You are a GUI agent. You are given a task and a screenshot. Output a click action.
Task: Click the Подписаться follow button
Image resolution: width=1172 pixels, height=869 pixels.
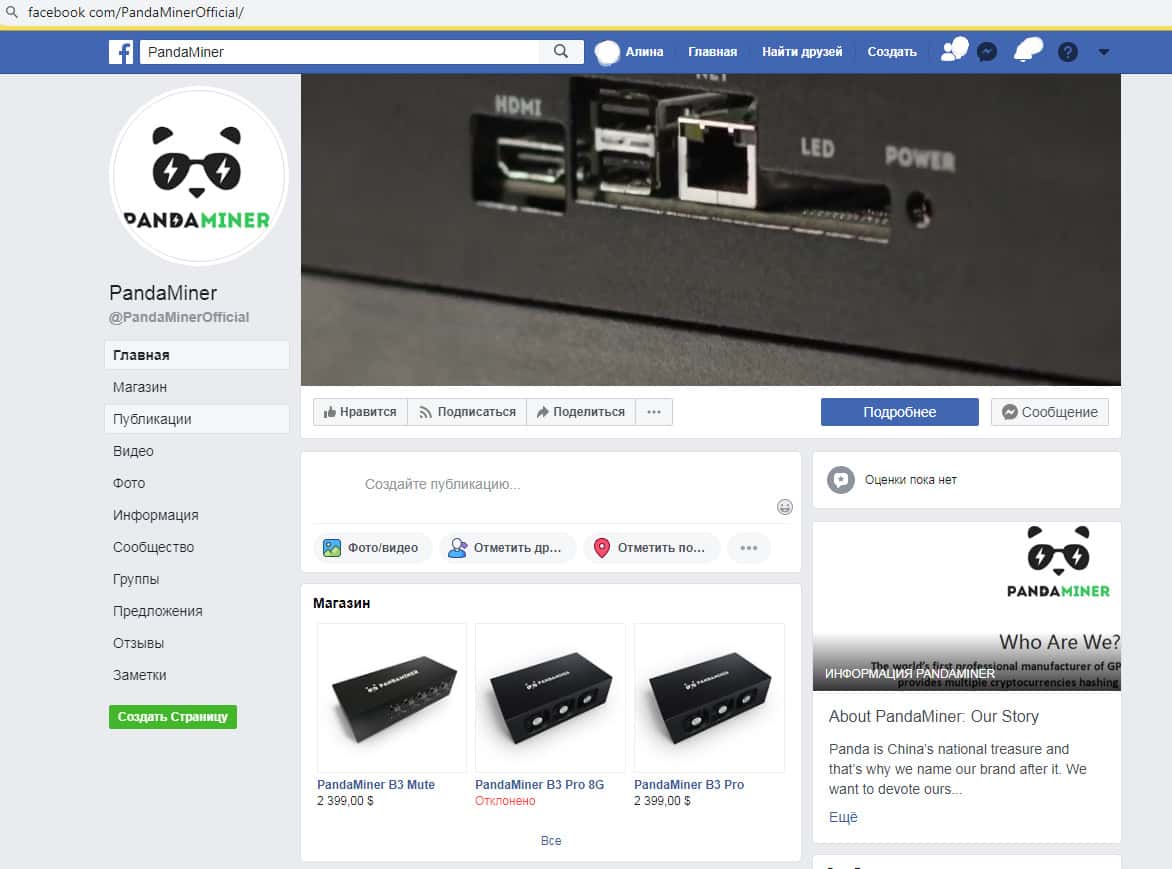[467, 412]
